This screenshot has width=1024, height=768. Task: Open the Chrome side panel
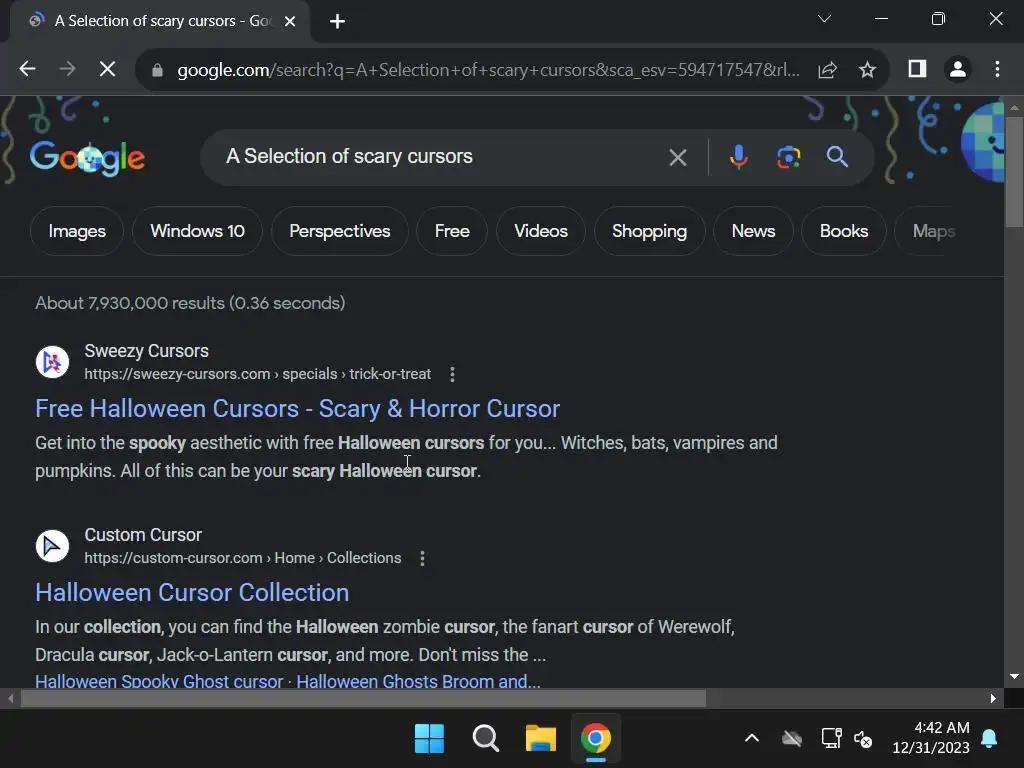click(918, 69)
